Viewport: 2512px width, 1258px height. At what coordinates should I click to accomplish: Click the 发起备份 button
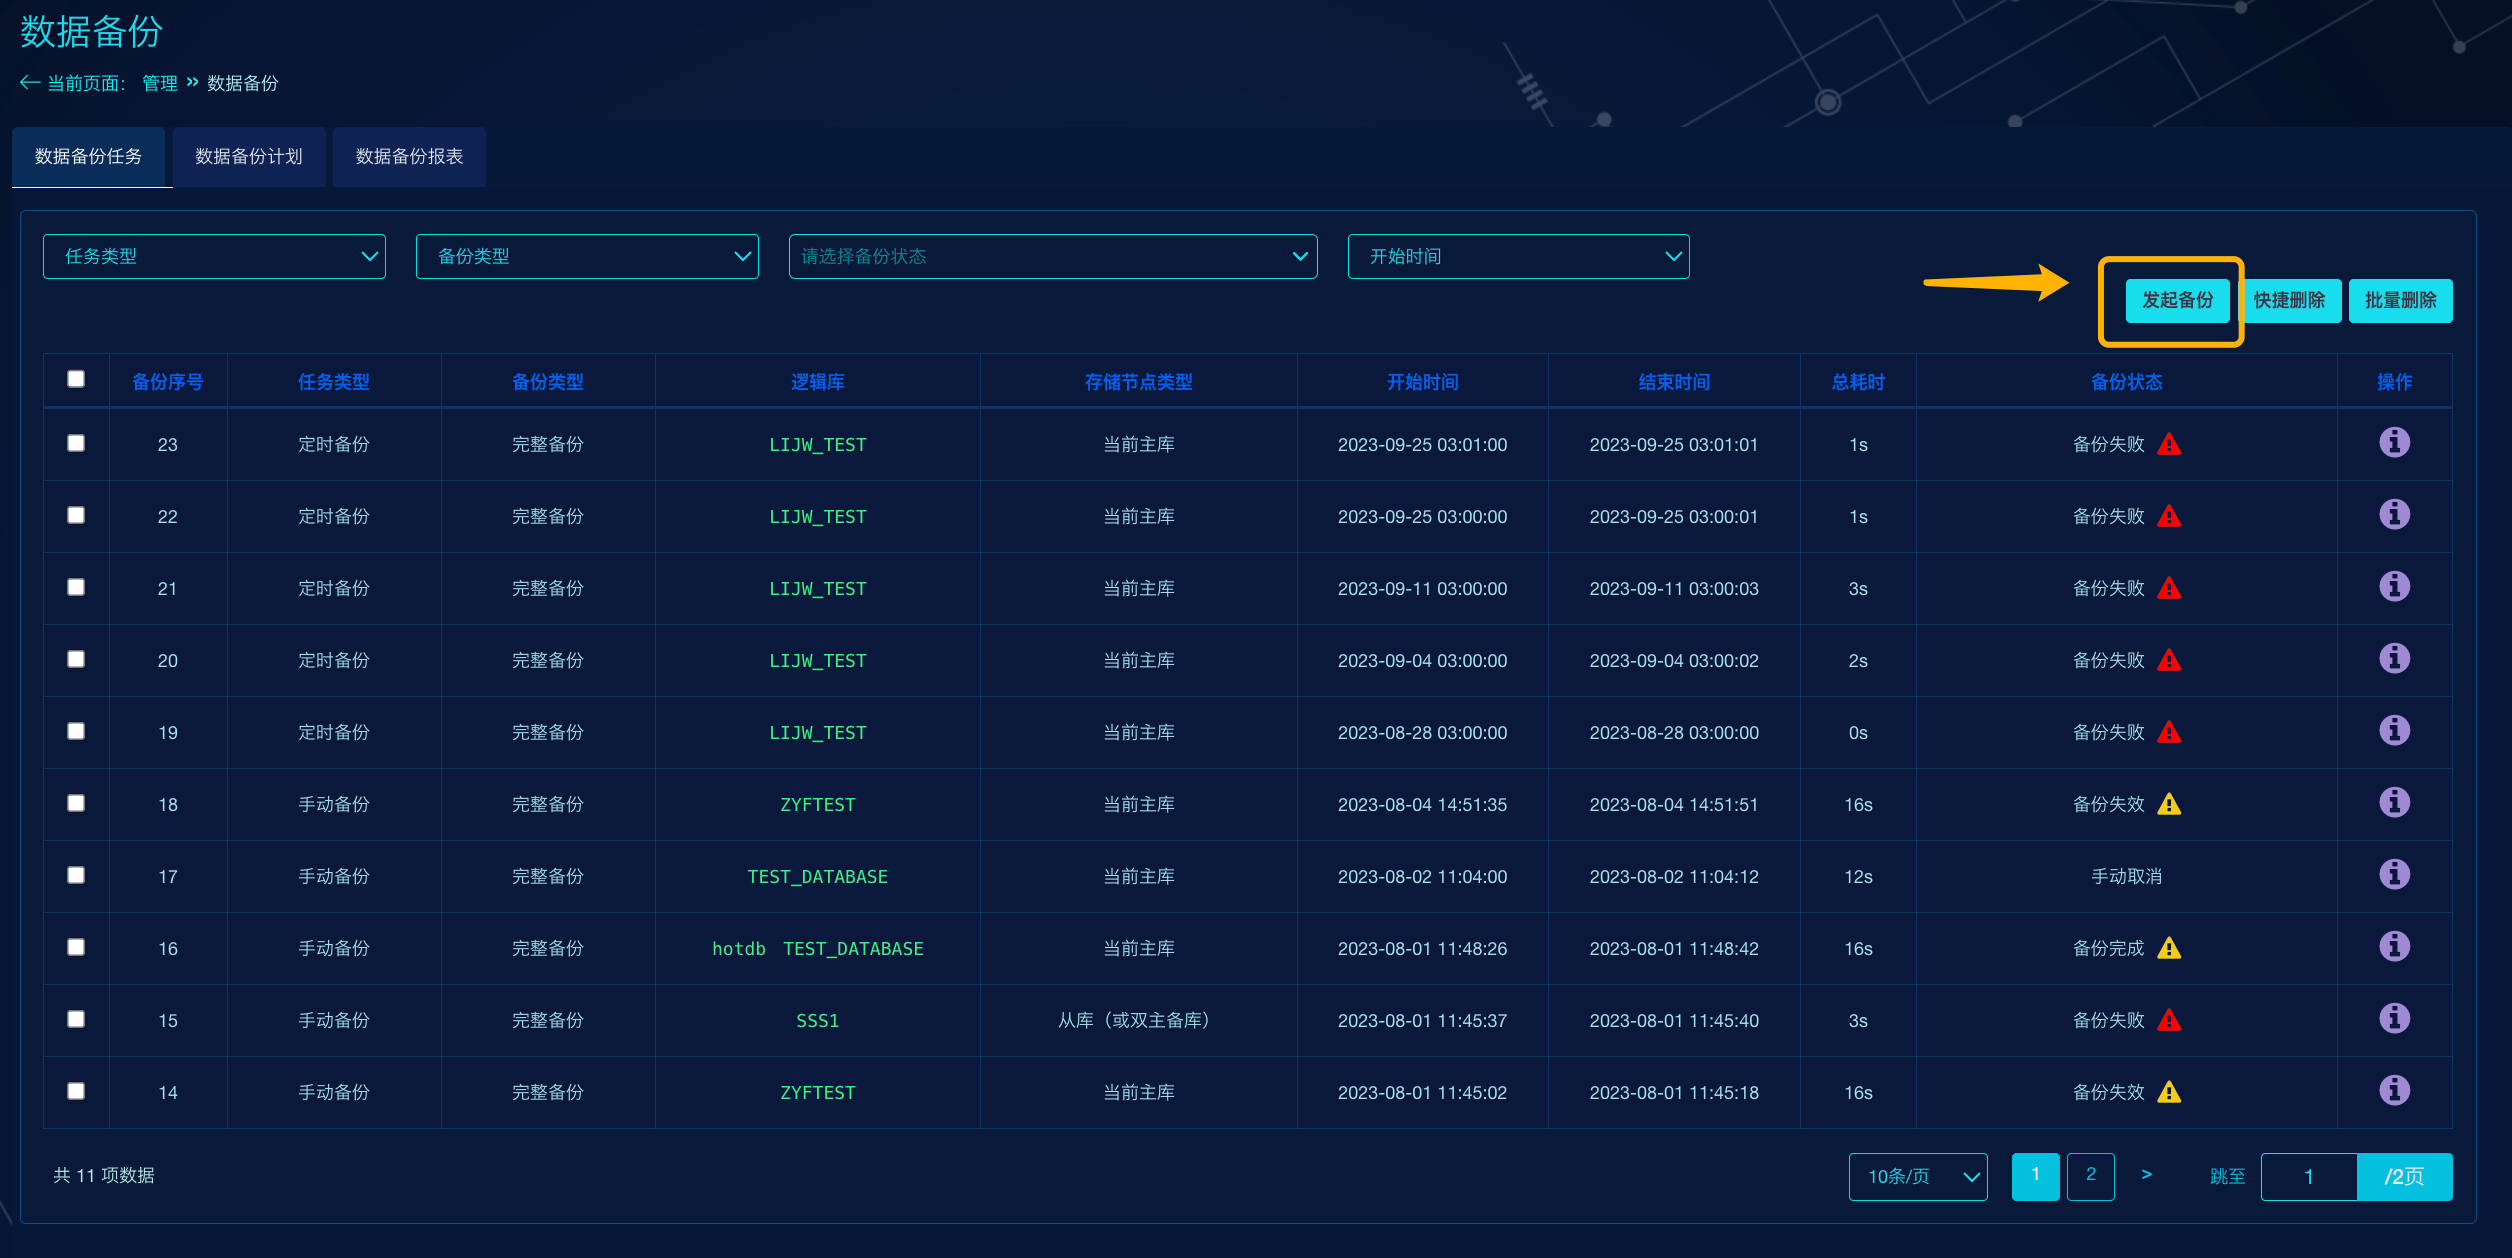(x=2177, y=301)
